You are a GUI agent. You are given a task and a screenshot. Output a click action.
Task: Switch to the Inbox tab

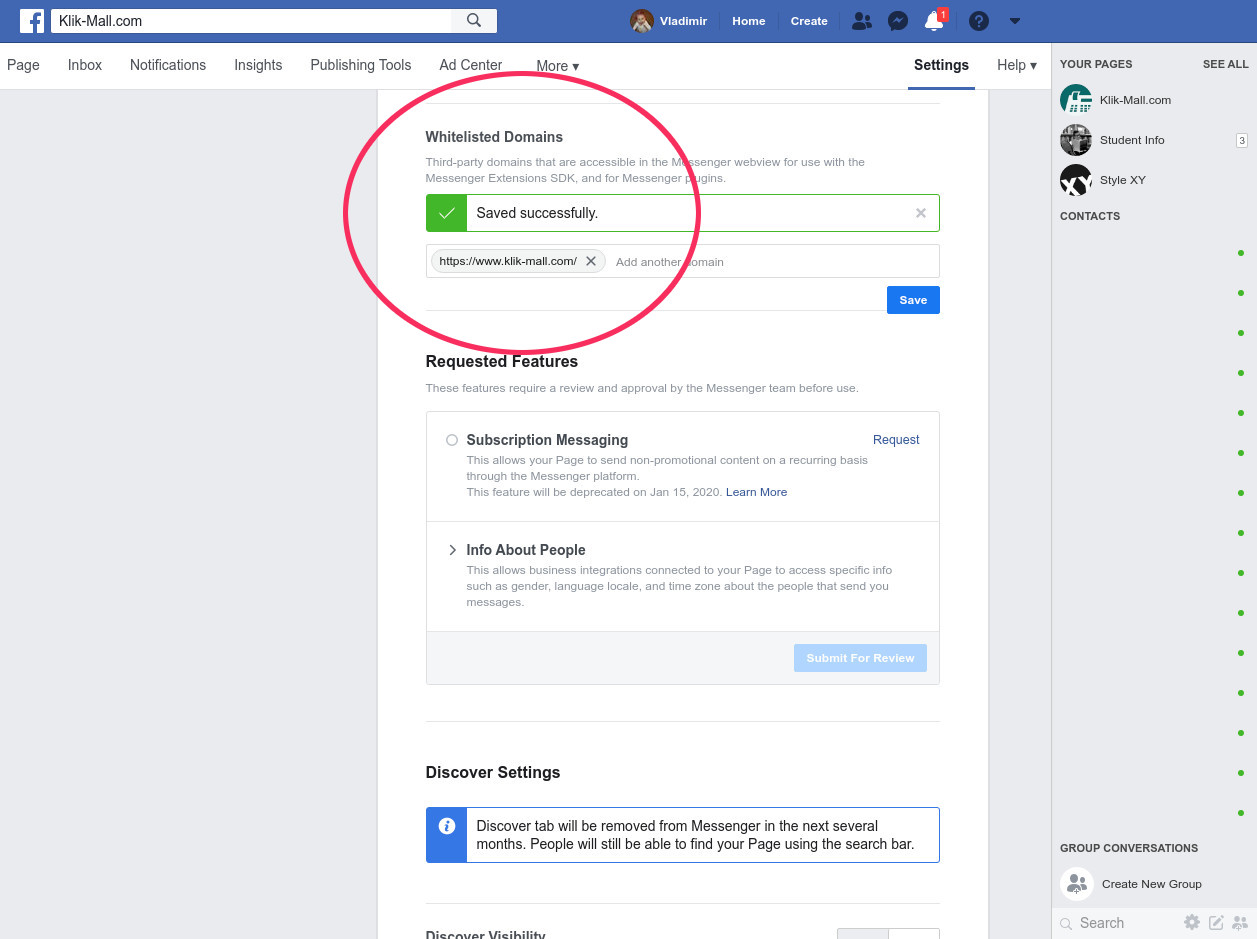[x=84, y=65]
